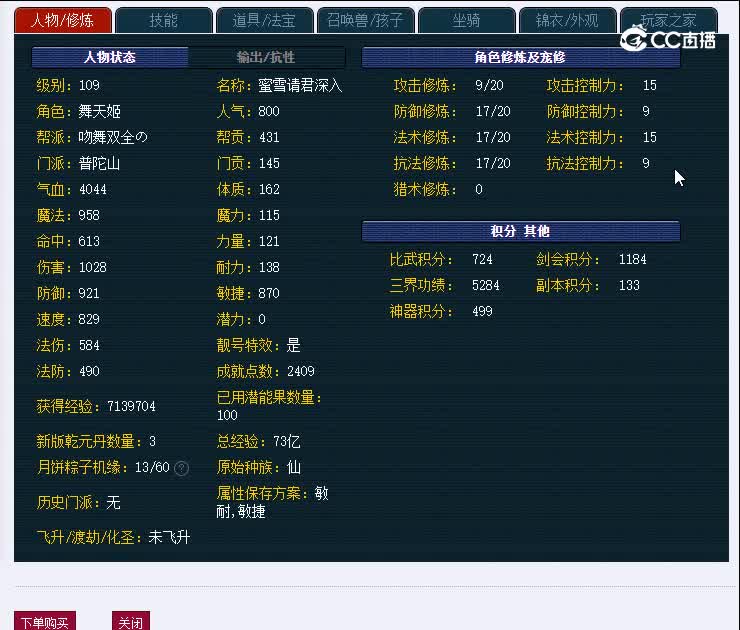Open the 玩家之家 tab
Screen dimensions: 740x630
(x=669, y=20)
